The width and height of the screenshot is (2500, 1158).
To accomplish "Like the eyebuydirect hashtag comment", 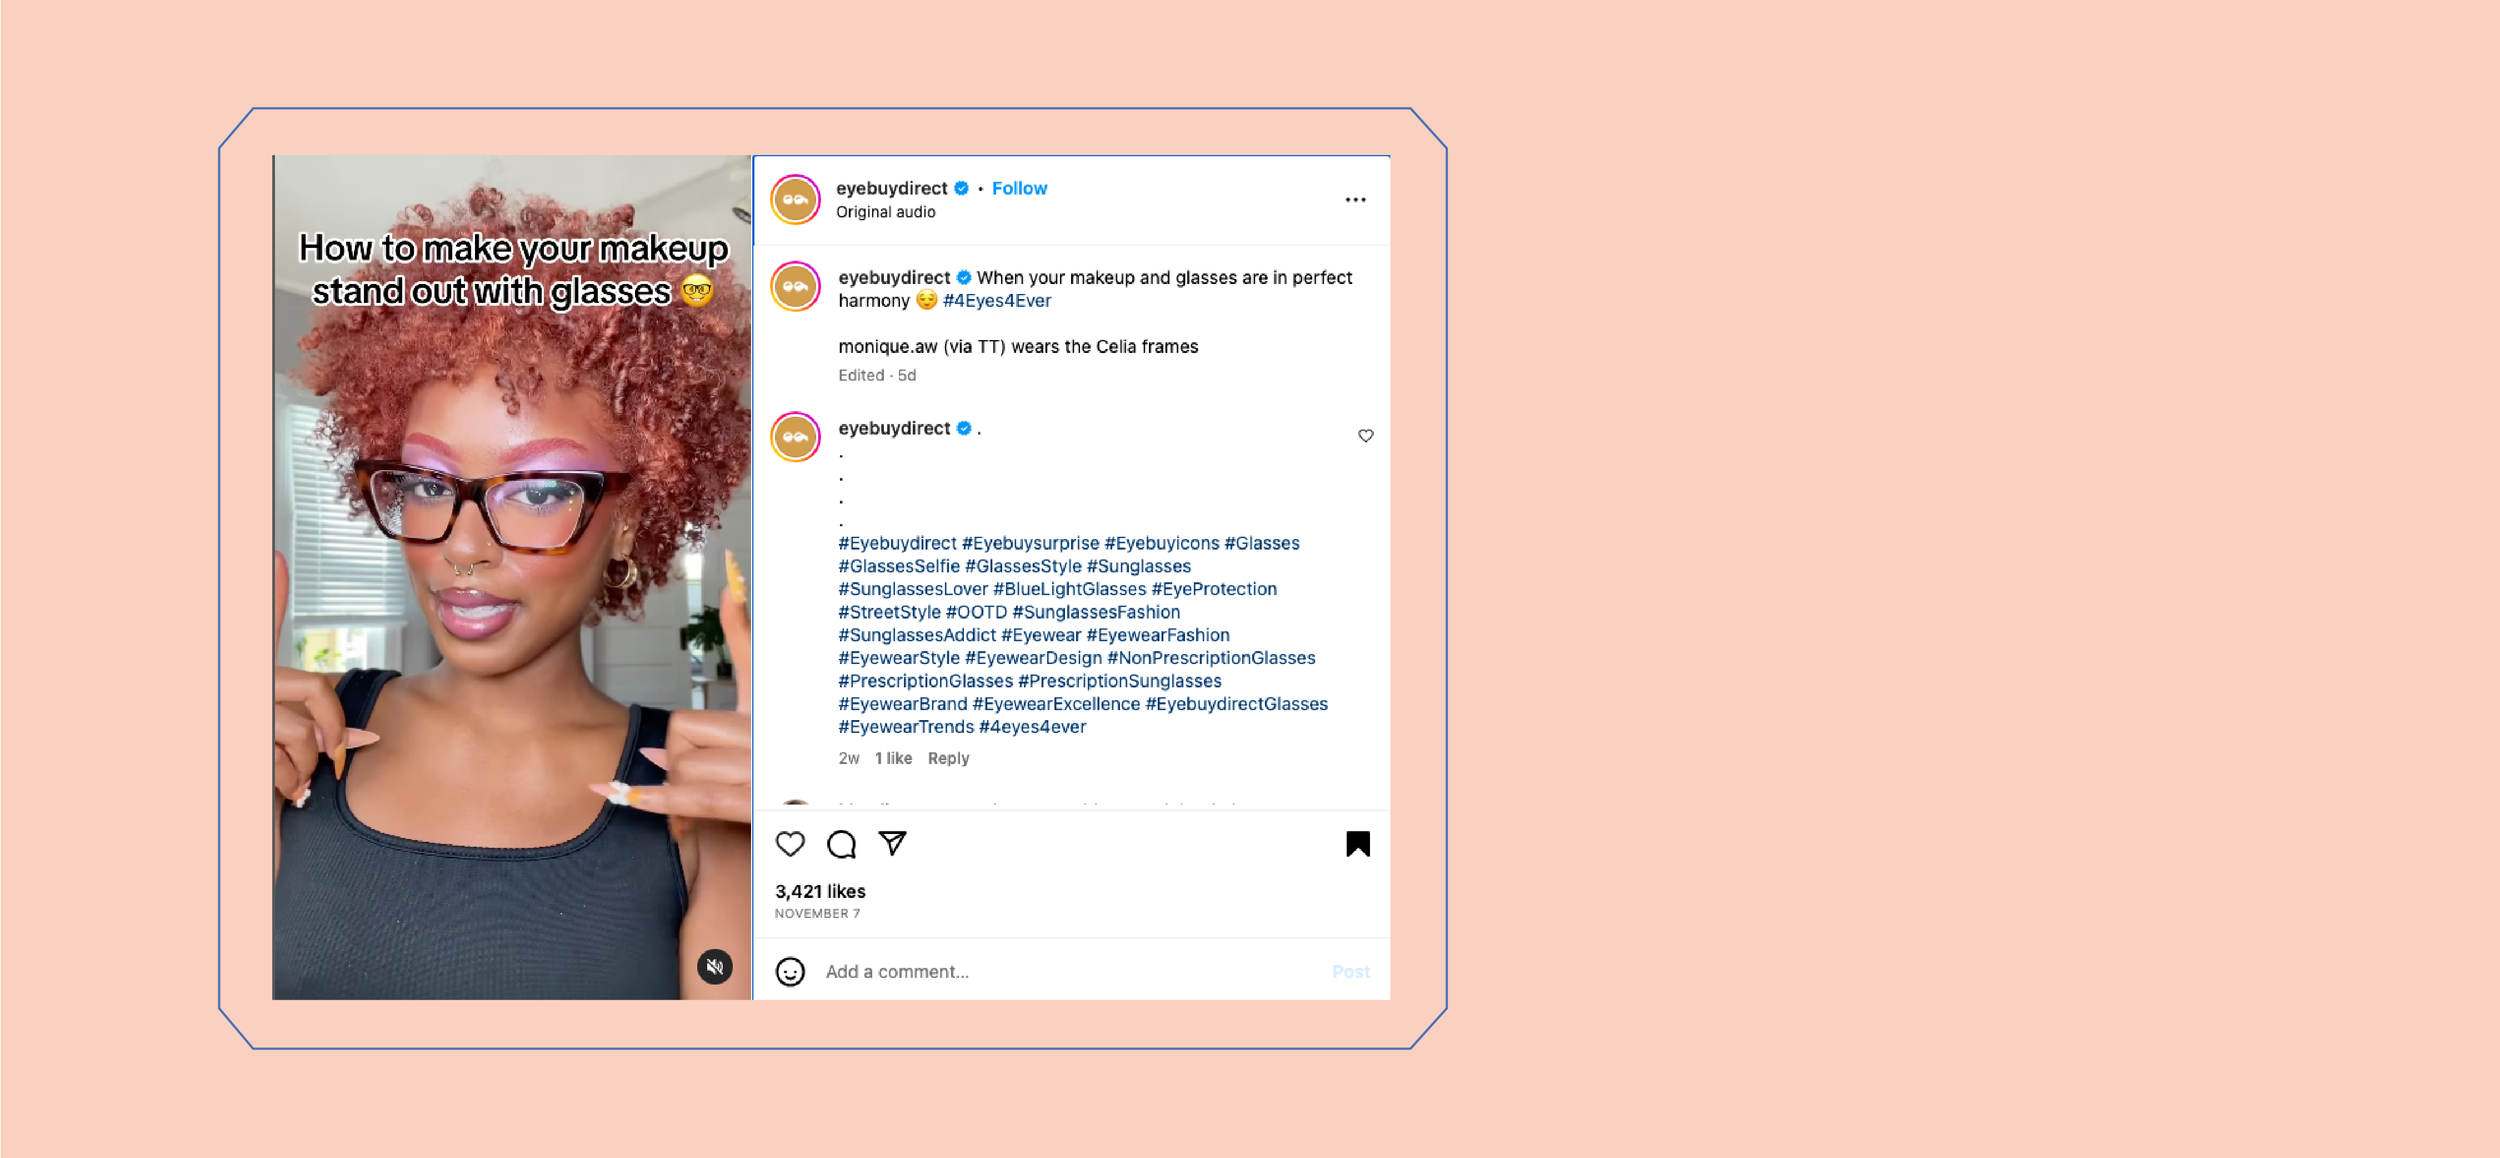I will coord(1365,435).
